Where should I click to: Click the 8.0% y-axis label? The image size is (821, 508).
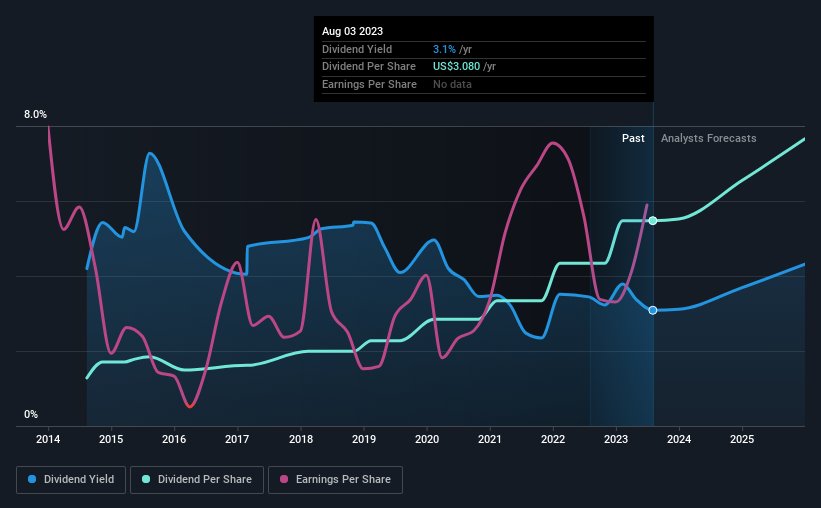point(35,114)
